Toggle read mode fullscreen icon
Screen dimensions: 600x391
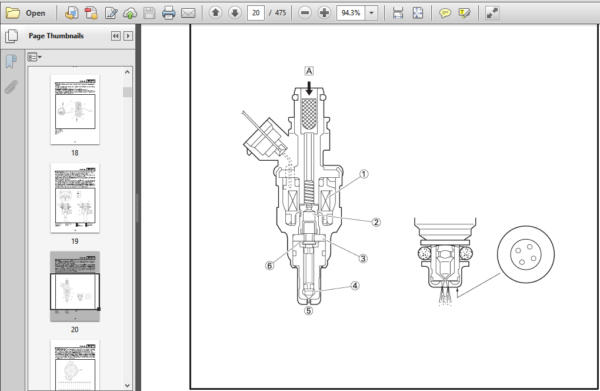492,13
